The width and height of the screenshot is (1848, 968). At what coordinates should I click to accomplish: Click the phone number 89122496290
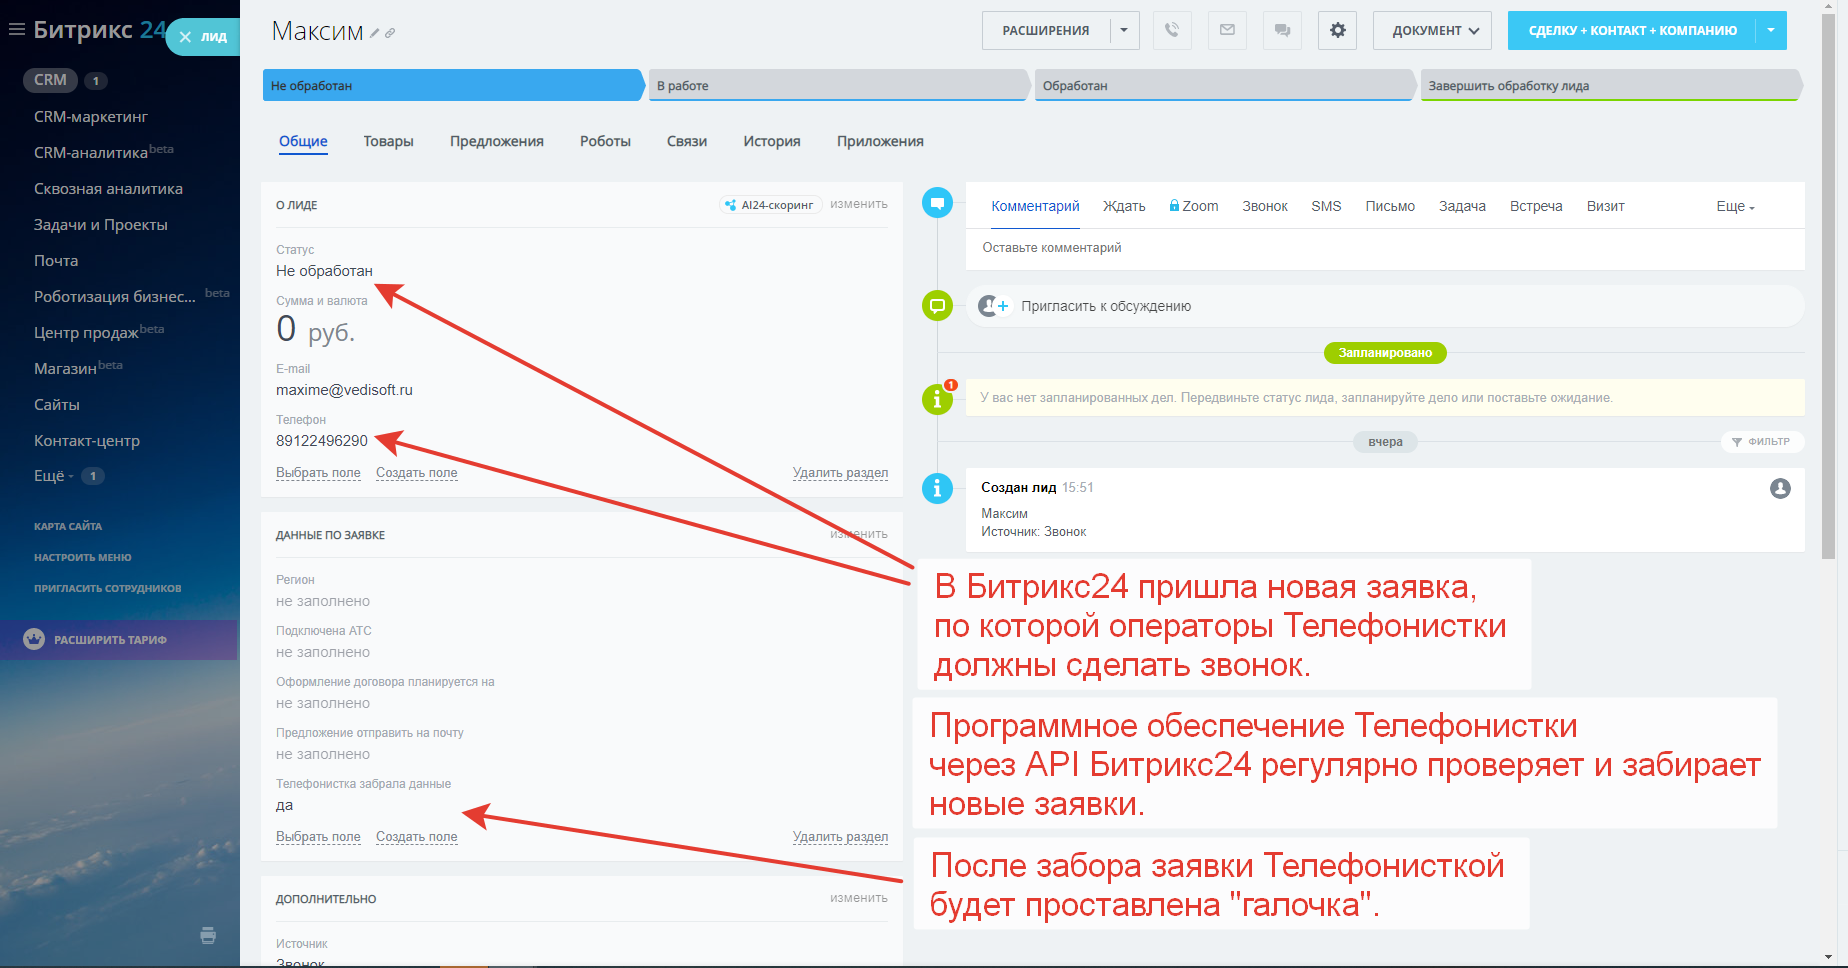322,441
